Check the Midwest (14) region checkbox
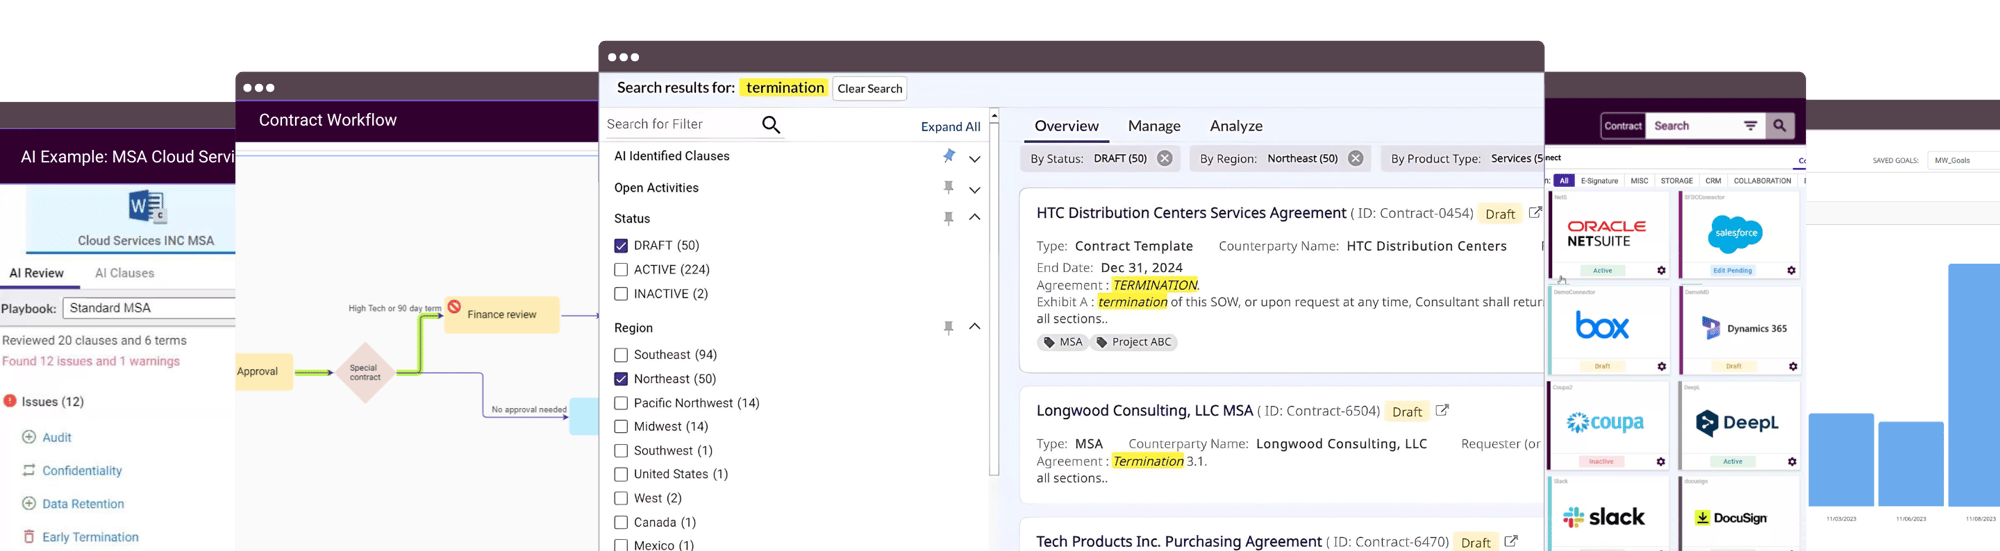 click(621, 426)
